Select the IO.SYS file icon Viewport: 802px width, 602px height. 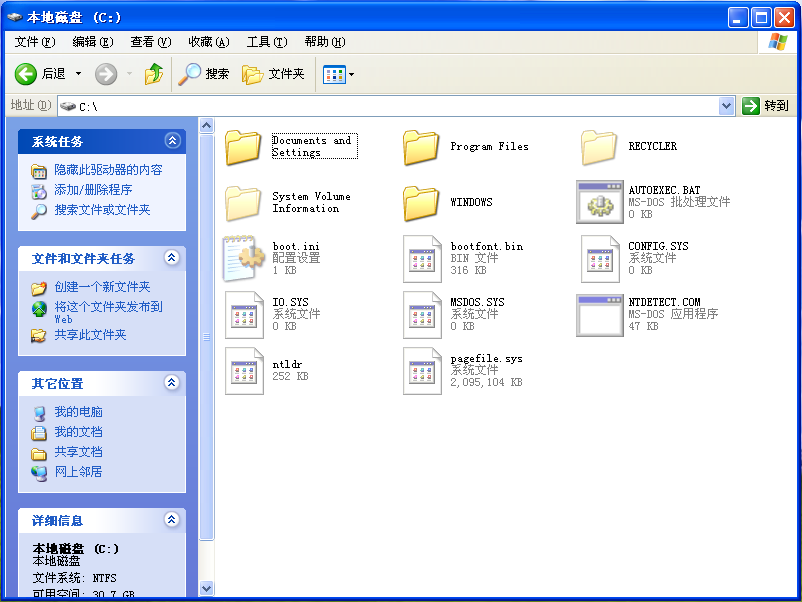coord(244,315)
